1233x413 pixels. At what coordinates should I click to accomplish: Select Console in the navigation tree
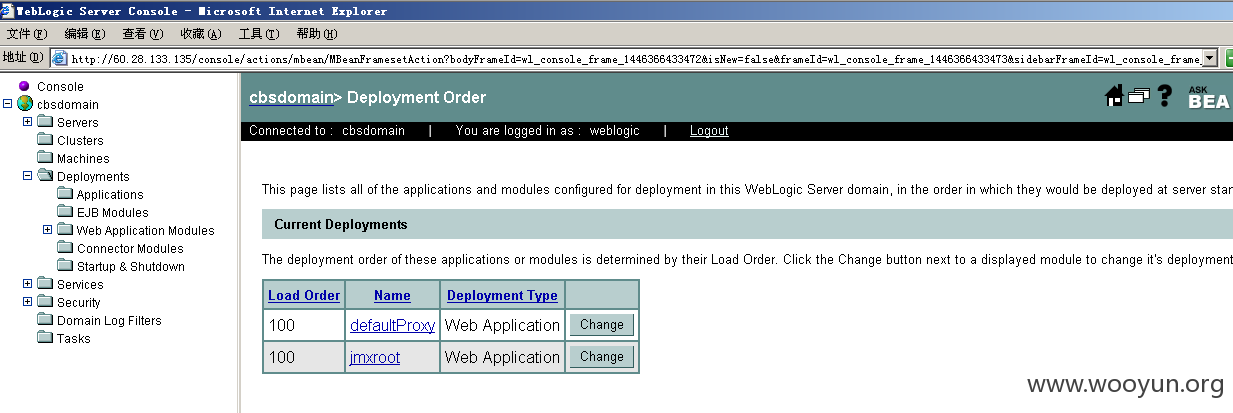[x=60, y=86]
